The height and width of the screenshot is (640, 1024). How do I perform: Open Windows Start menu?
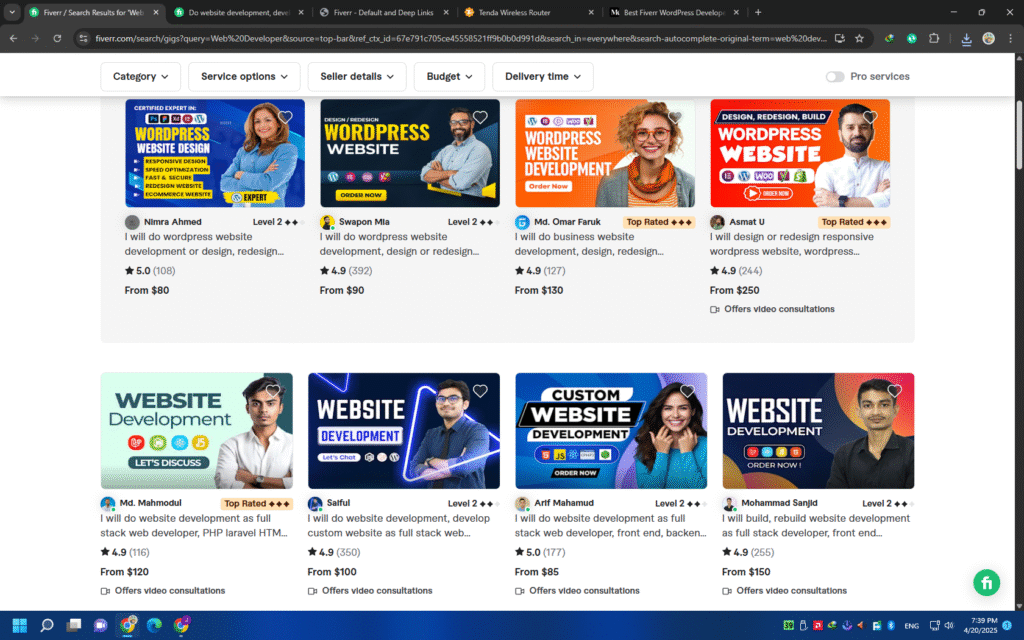tap(19, 625)
